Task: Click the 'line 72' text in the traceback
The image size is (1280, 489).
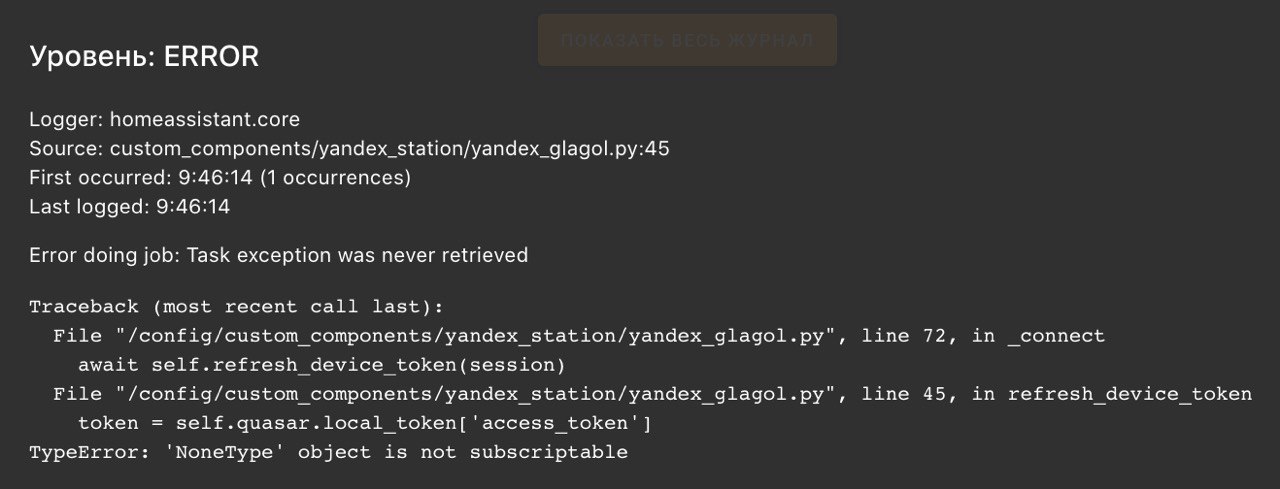Action: click(x=906, y=336)
